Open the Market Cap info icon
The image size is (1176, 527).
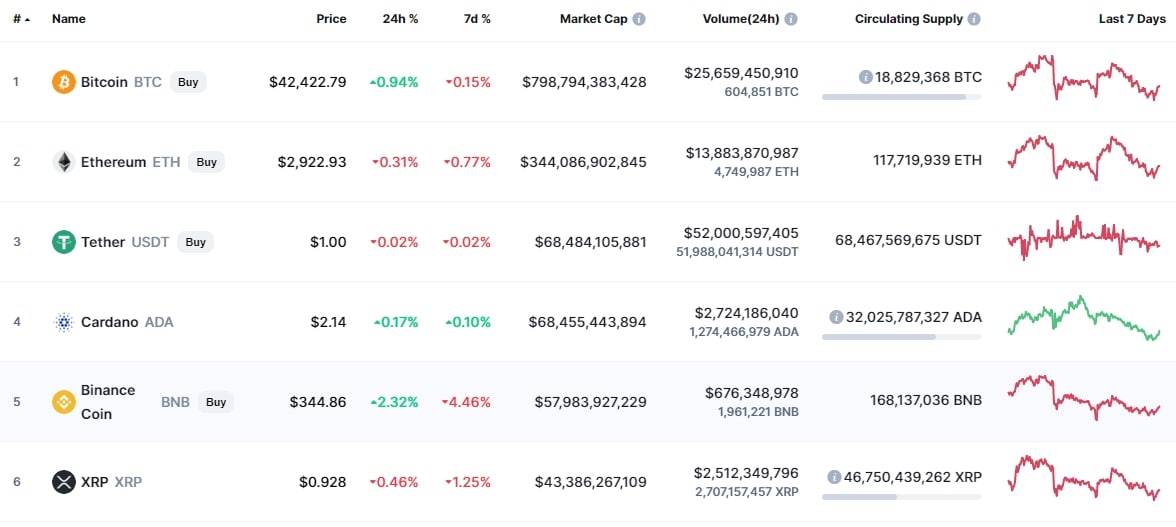[639, 19]
